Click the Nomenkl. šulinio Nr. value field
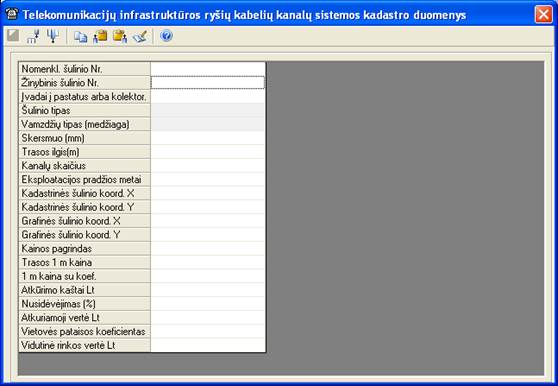The image size is (558, 386). click(207, 69)
